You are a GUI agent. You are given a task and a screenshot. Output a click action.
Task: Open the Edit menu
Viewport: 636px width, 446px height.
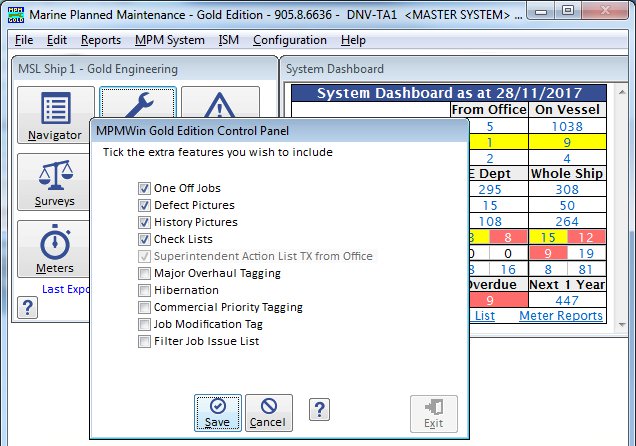coord(57,40)
